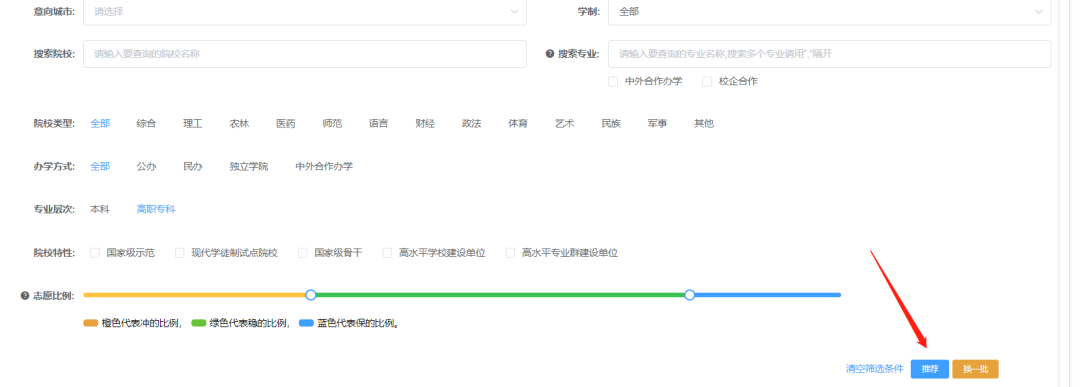Tick the 校企合作 checkbox

pyautogui.click(x=707, y=81)
